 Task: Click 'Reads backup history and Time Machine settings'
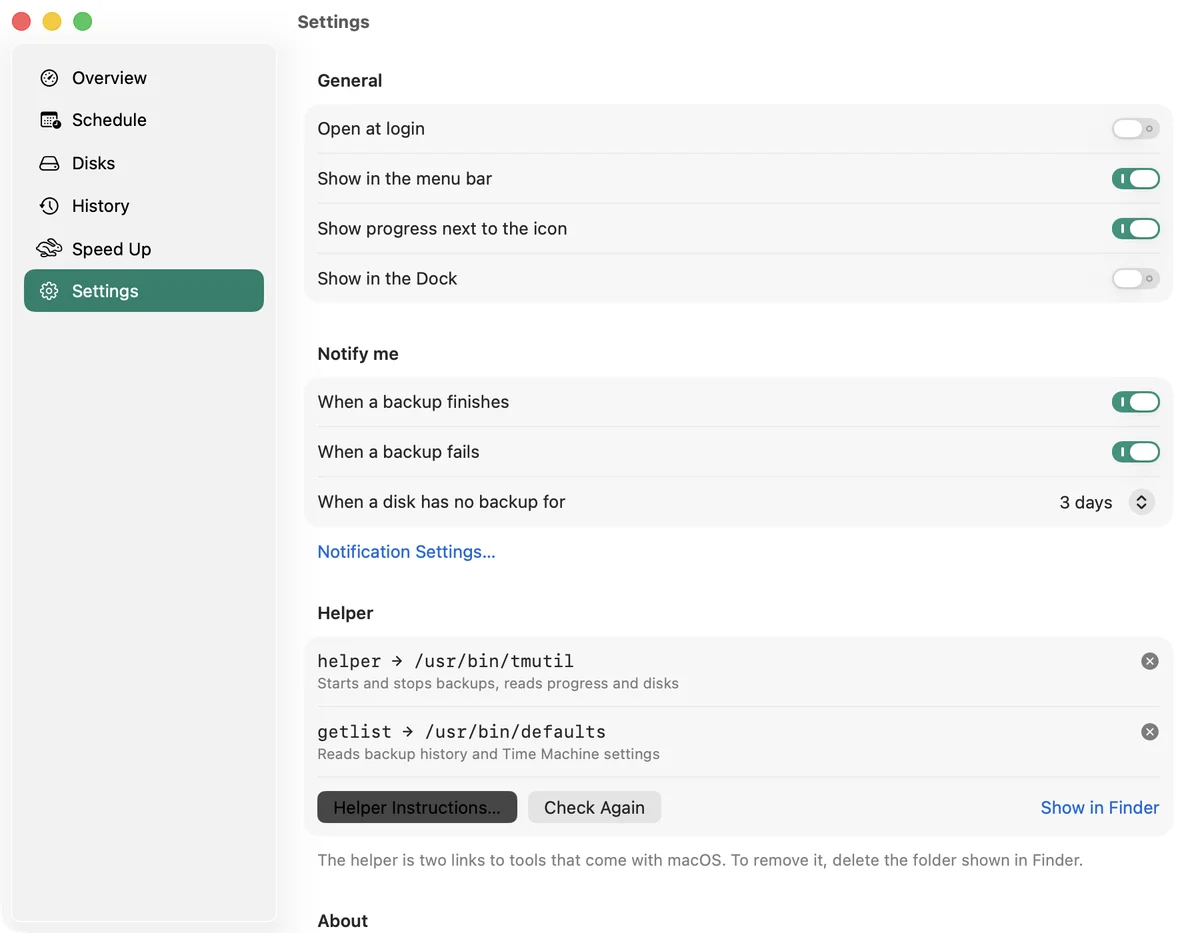(x=488, y=754)
